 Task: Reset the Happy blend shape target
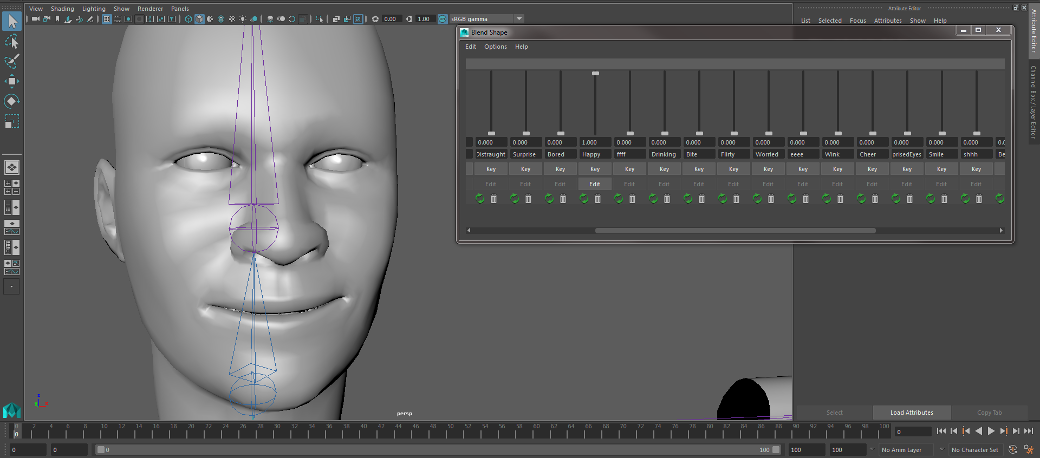(x=584, y=199)
